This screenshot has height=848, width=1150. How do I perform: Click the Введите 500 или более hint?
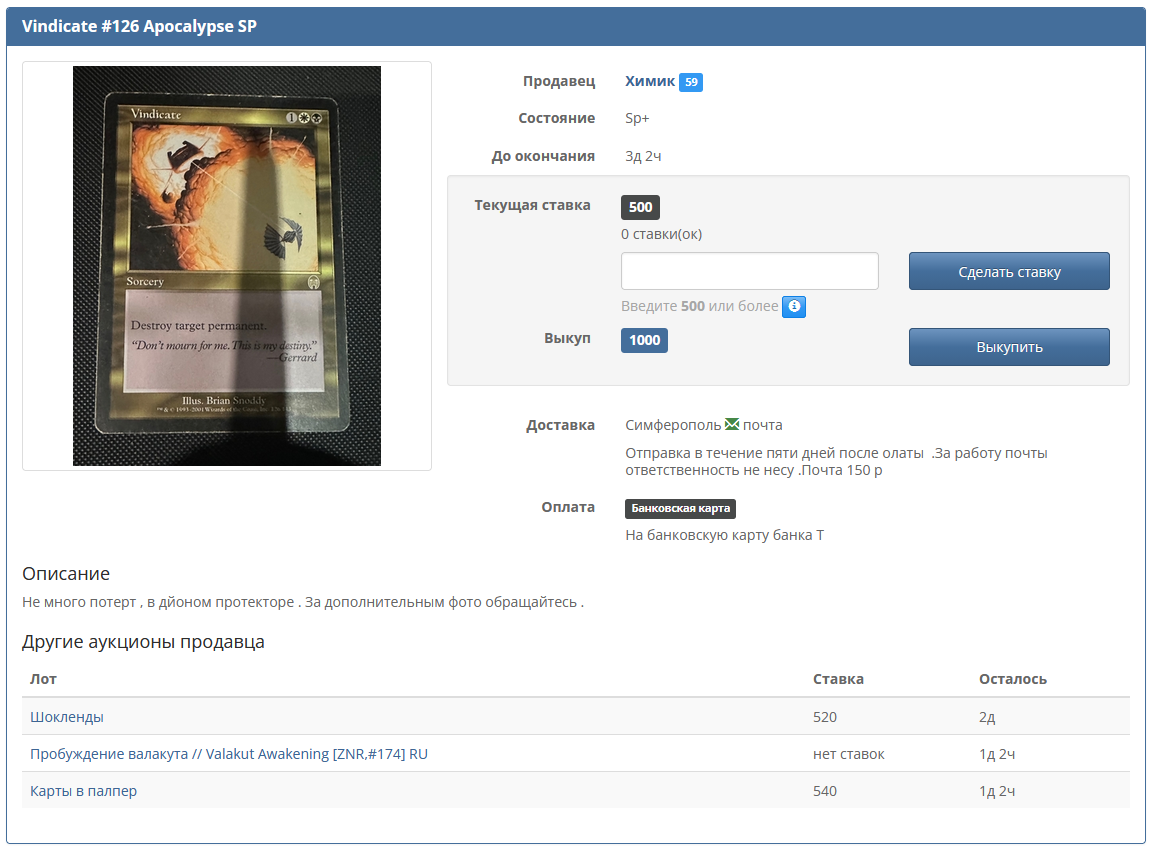pos(700,306)
